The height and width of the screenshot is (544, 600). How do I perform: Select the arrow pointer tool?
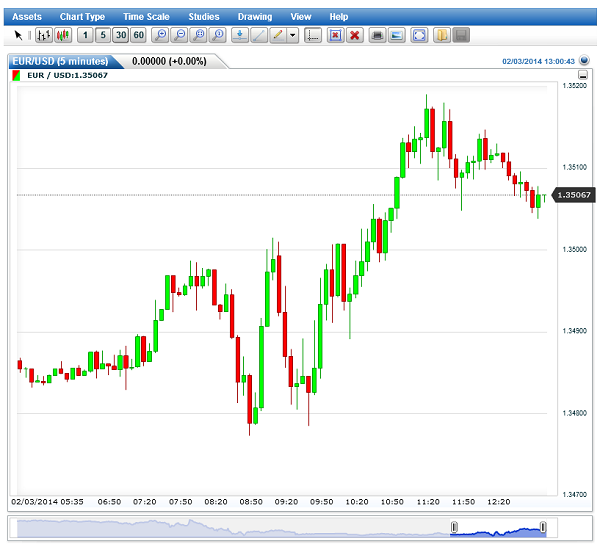point(18,36)
